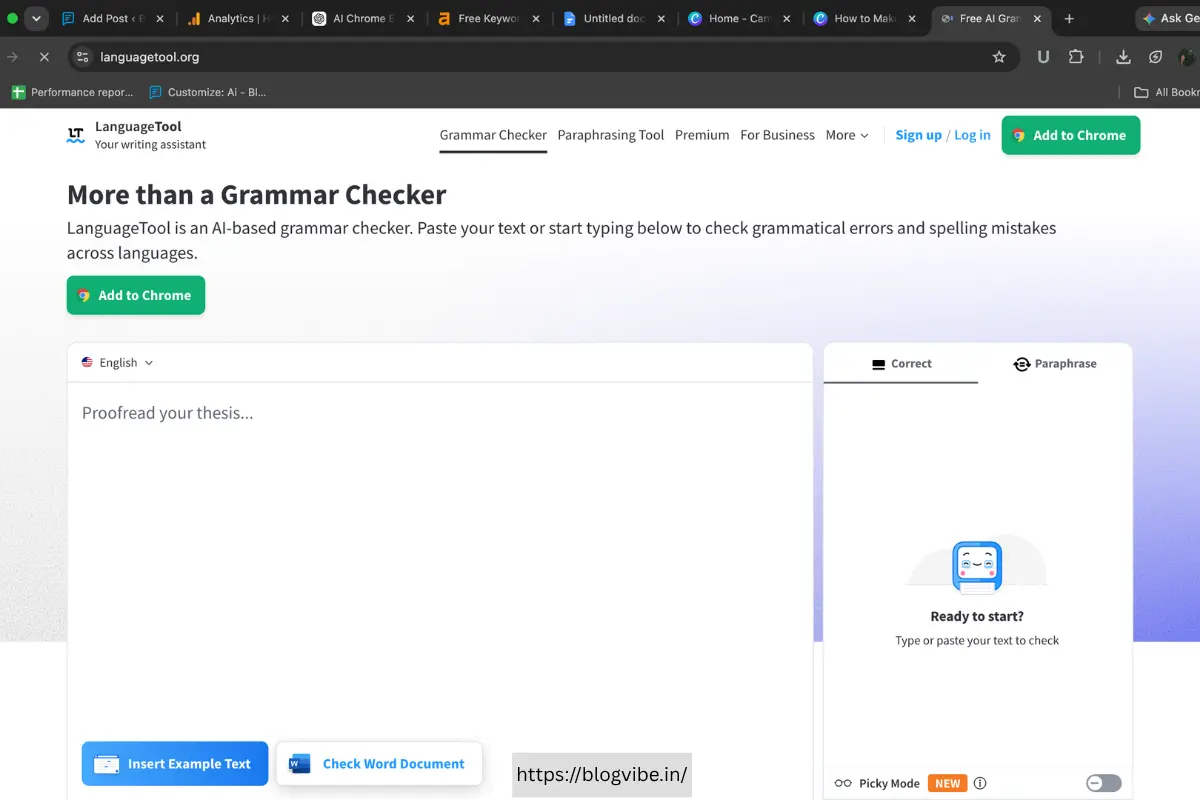
Task: Open the U extension icon
Action: (1043, 57)
